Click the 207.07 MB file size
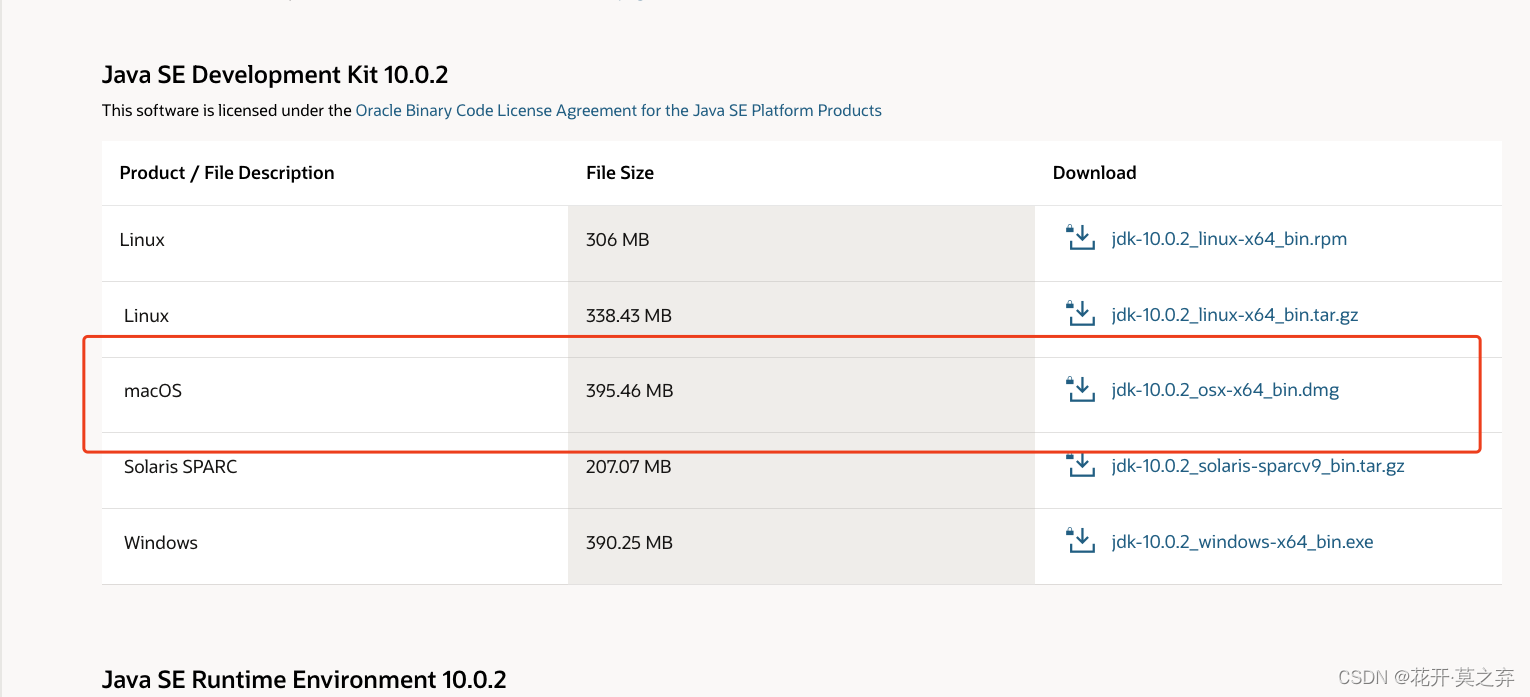 coord(629,466)
